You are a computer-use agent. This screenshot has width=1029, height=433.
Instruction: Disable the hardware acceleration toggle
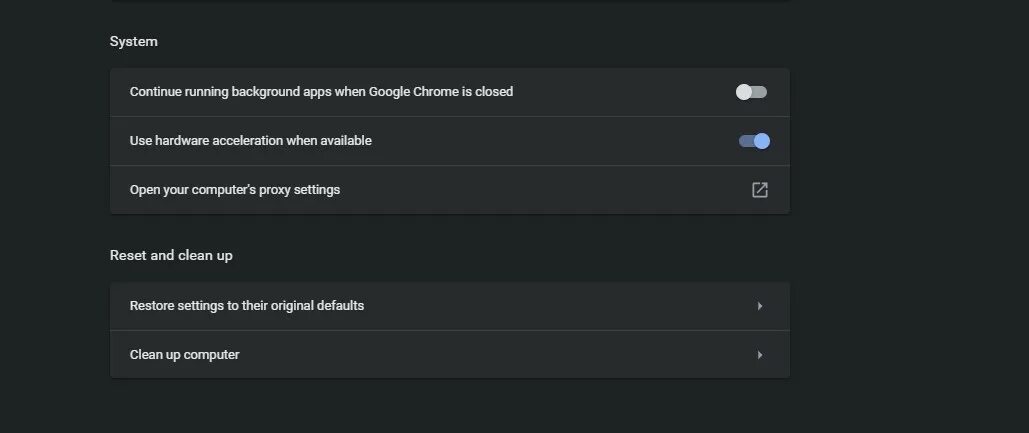(754, 141)
